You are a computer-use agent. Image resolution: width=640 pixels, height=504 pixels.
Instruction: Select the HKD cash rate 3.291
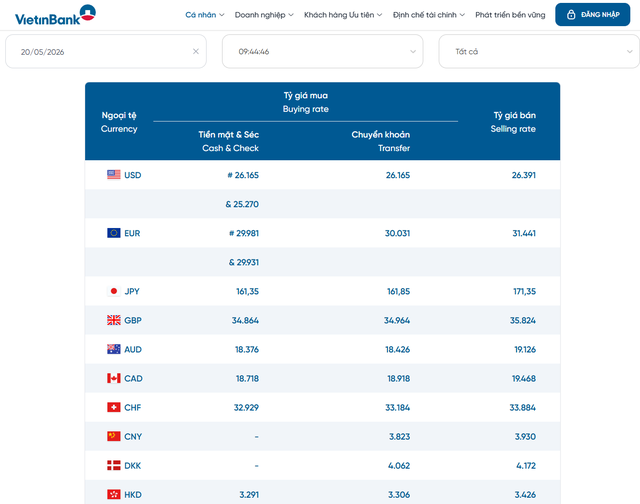(x=249, y=495)
